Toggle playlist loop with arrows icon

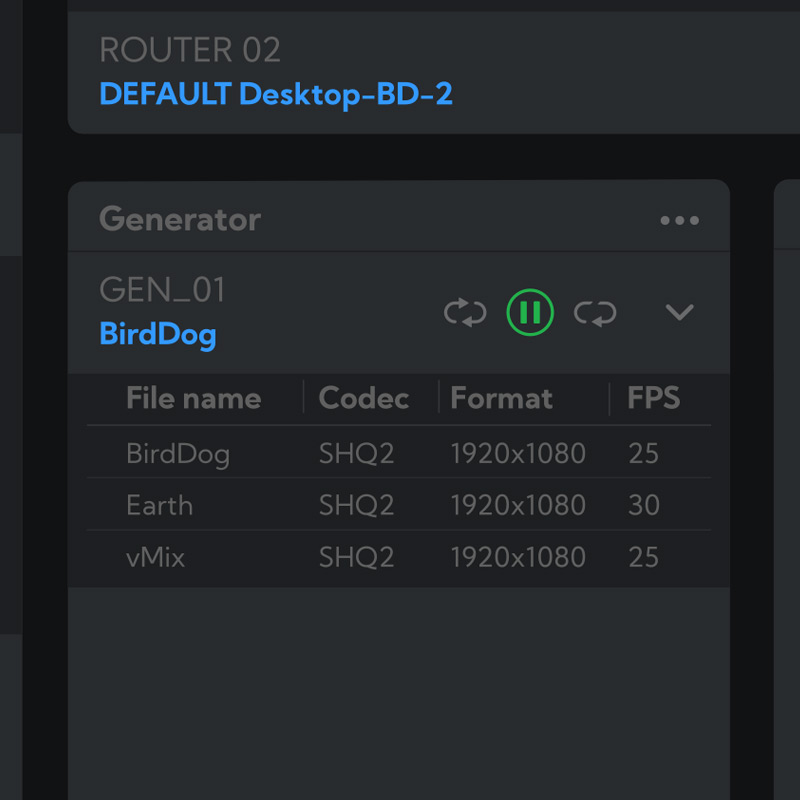[465, 312]
